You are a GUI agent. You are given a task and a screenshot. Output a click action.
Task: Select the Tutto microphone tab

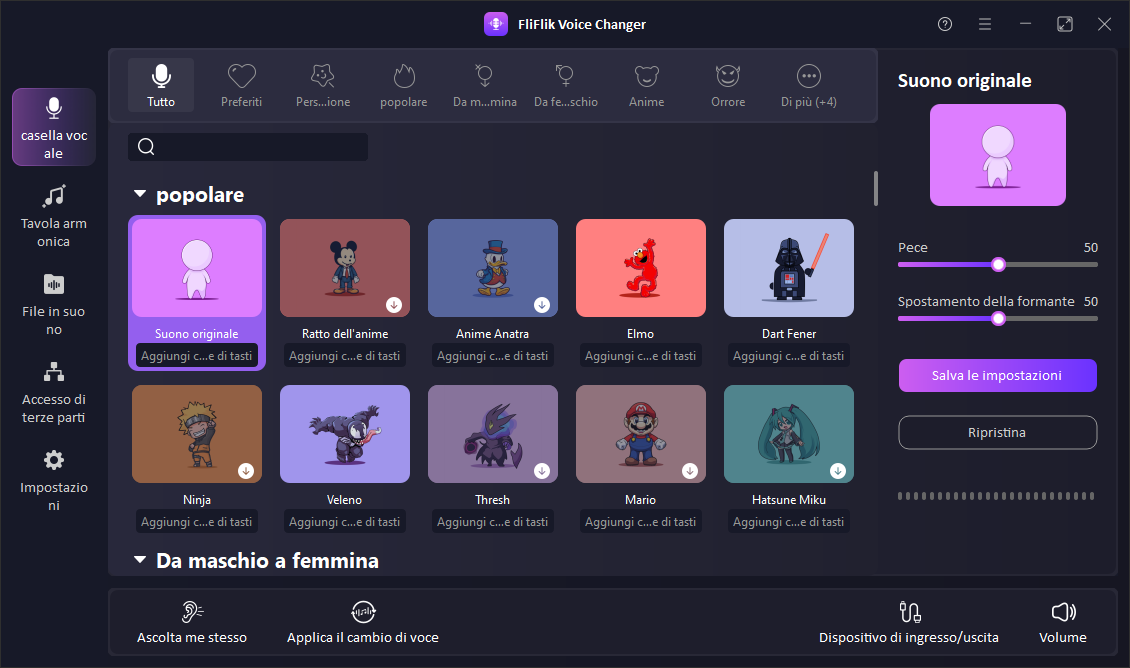coord(161,85)
